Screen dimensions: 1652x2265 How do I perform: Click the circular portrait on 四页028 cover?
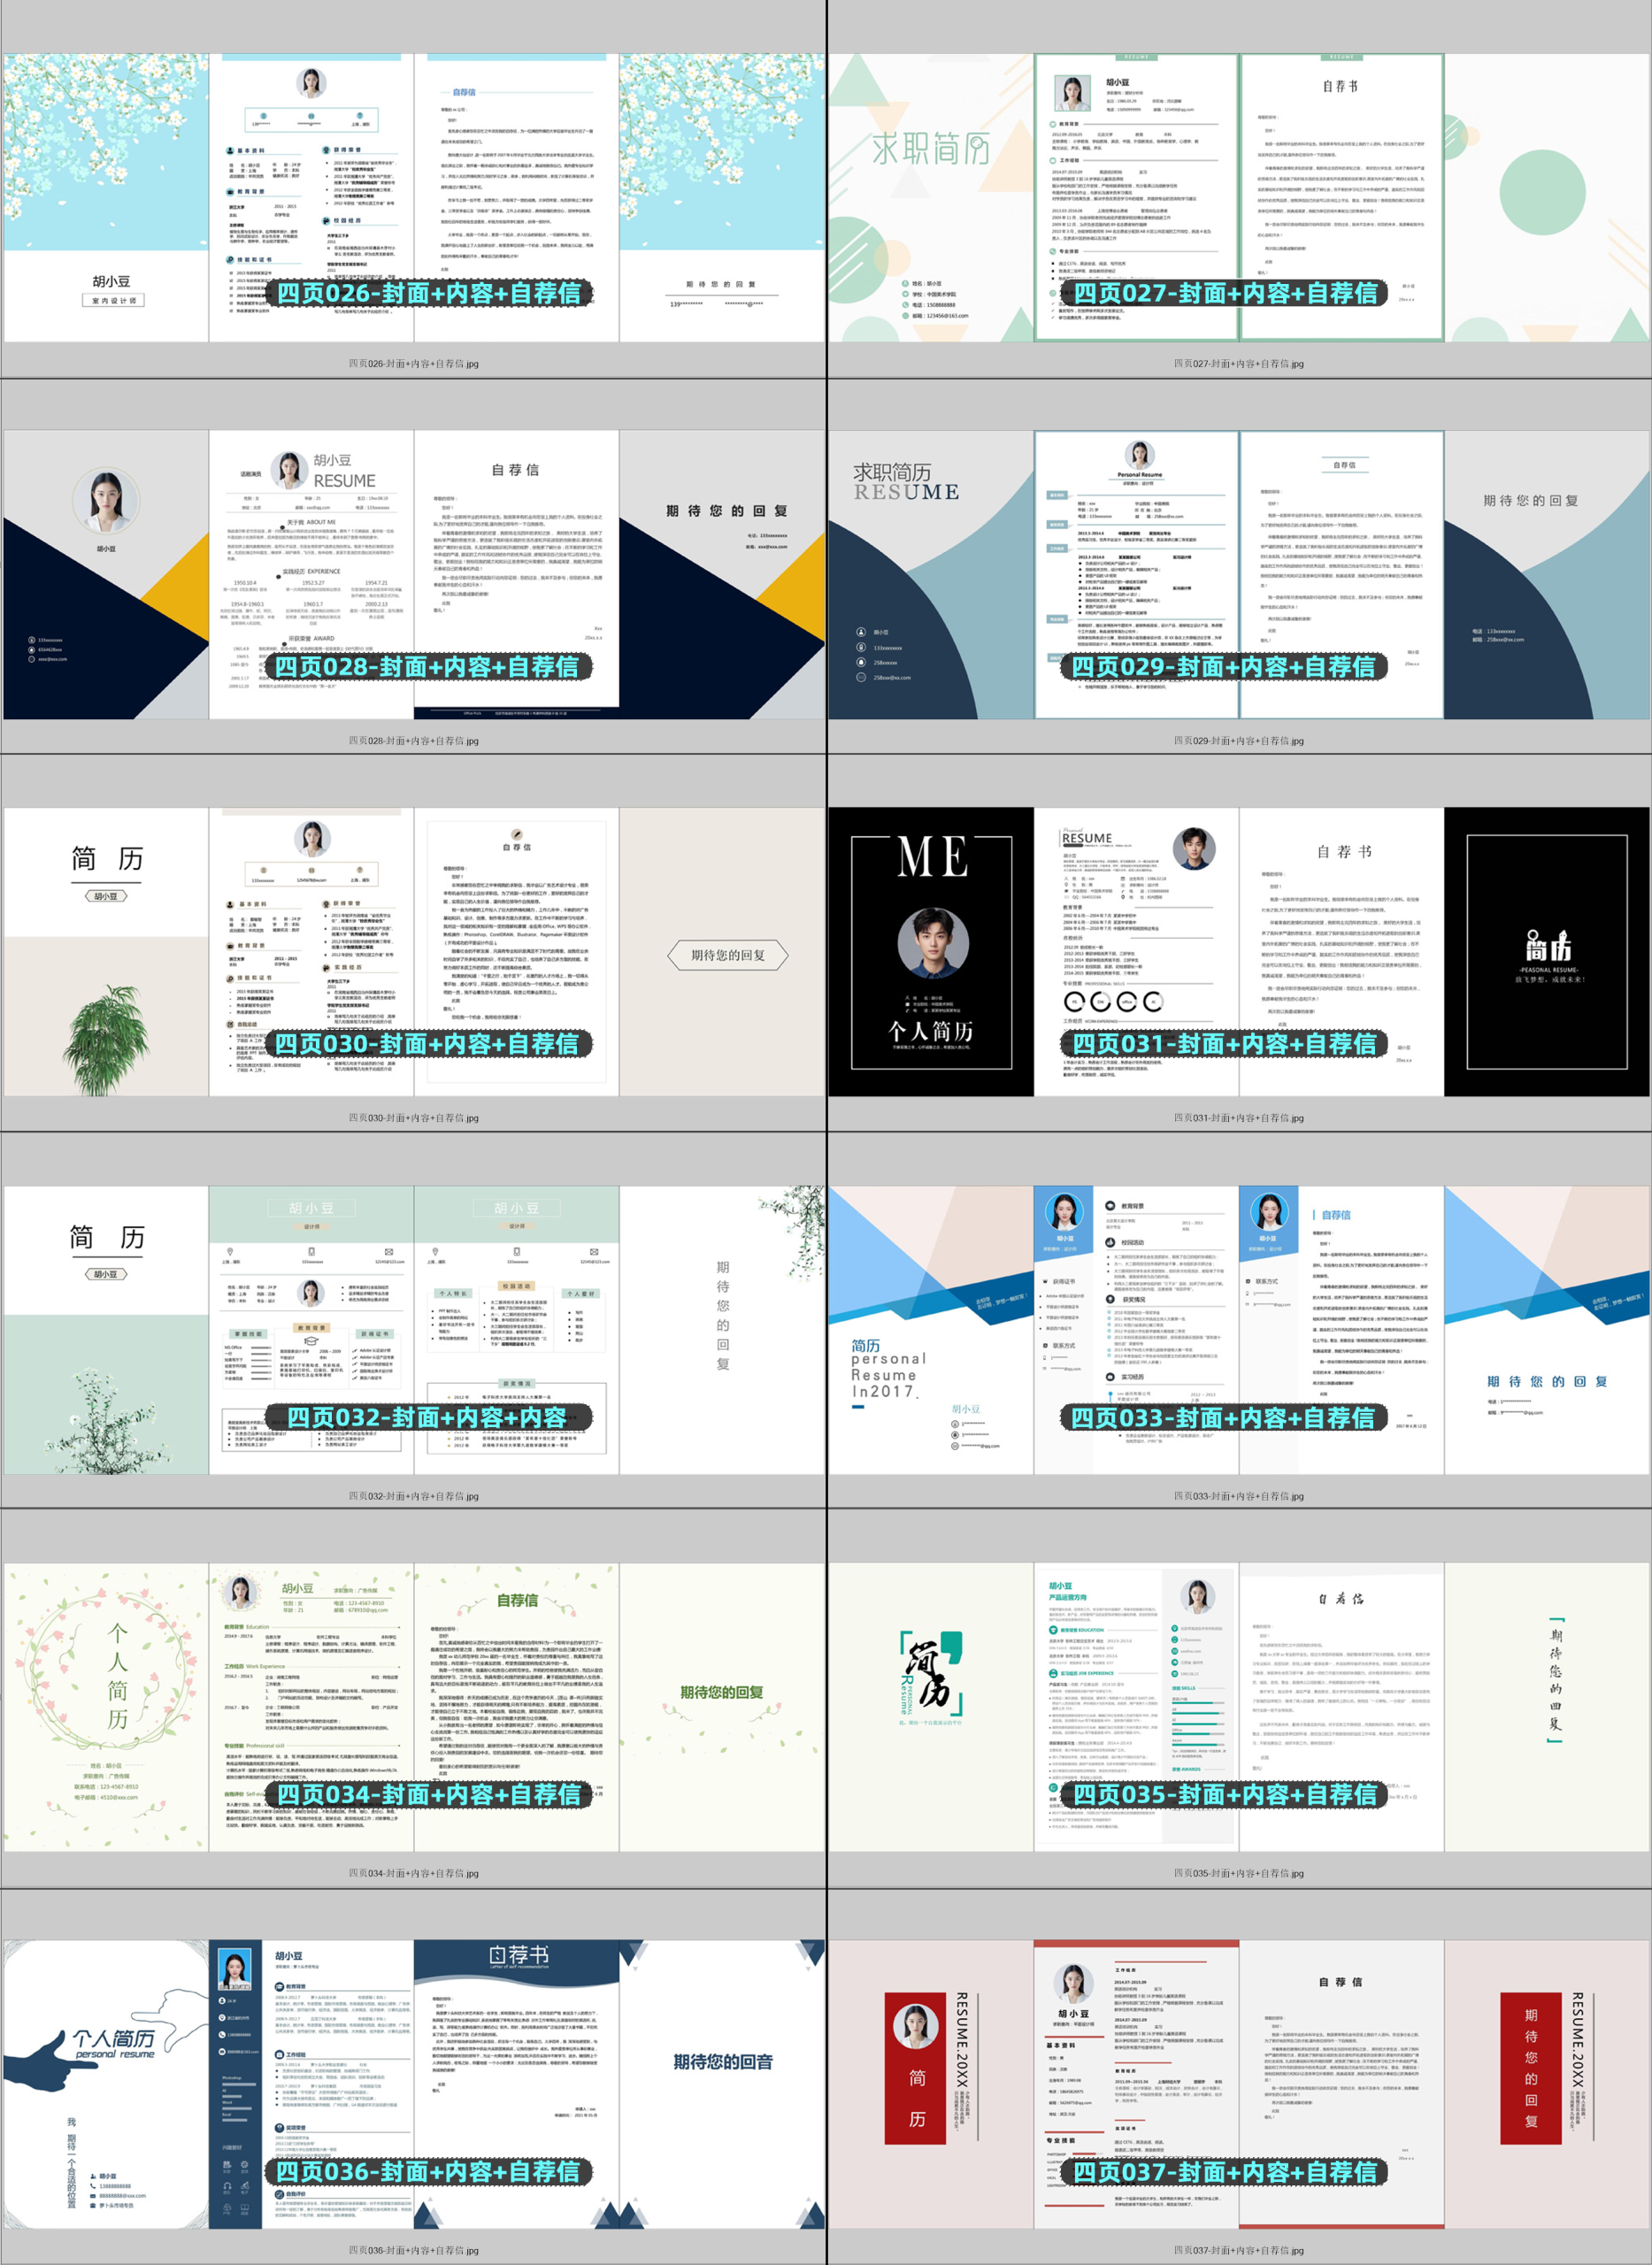pos(106,500)
